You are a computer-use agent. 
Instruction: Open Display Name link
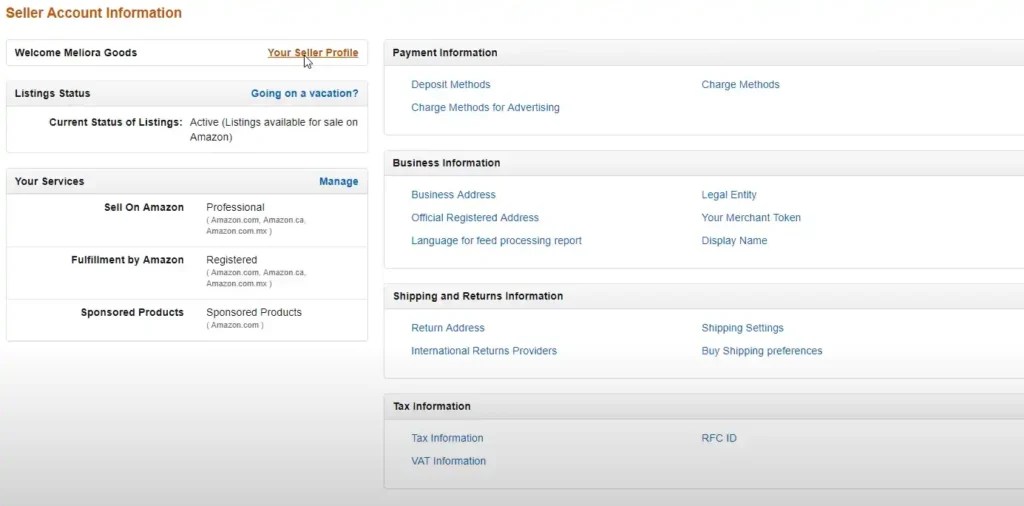tap(734, 240)
